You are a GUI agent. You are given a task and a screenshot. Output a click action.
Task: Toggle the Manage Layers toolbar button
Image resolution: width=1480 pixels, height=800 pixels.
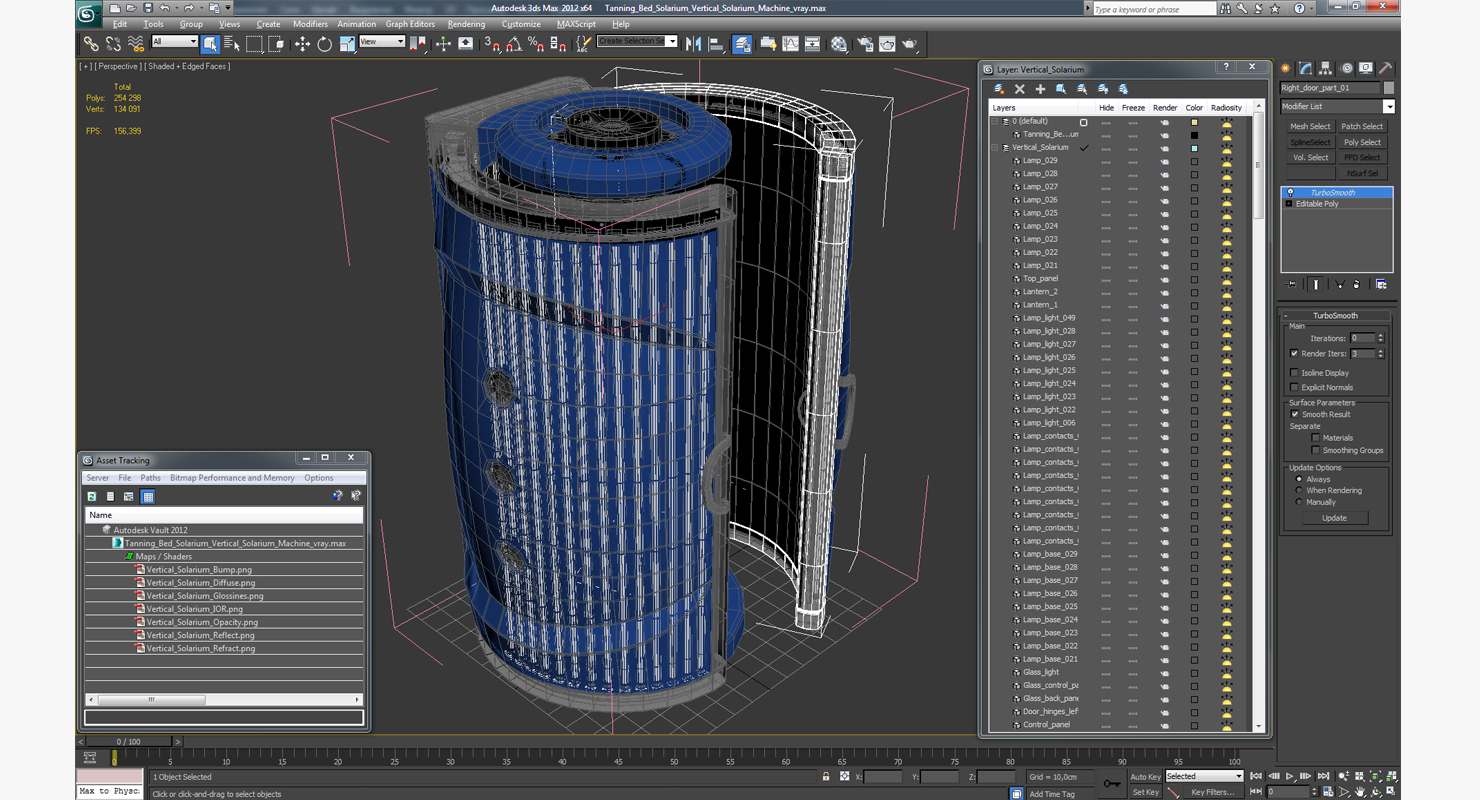pyautogui.click(x=742, y=44)
